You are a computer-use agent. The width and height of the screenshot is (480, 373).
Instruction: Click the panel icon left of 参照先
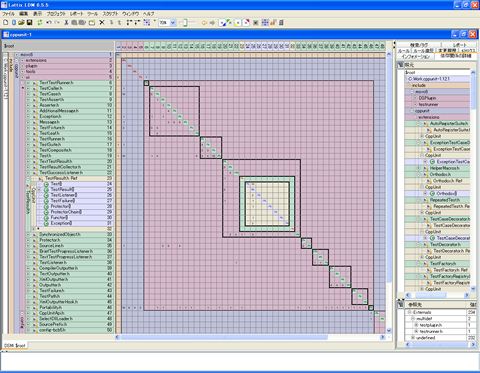coord(400,304)
